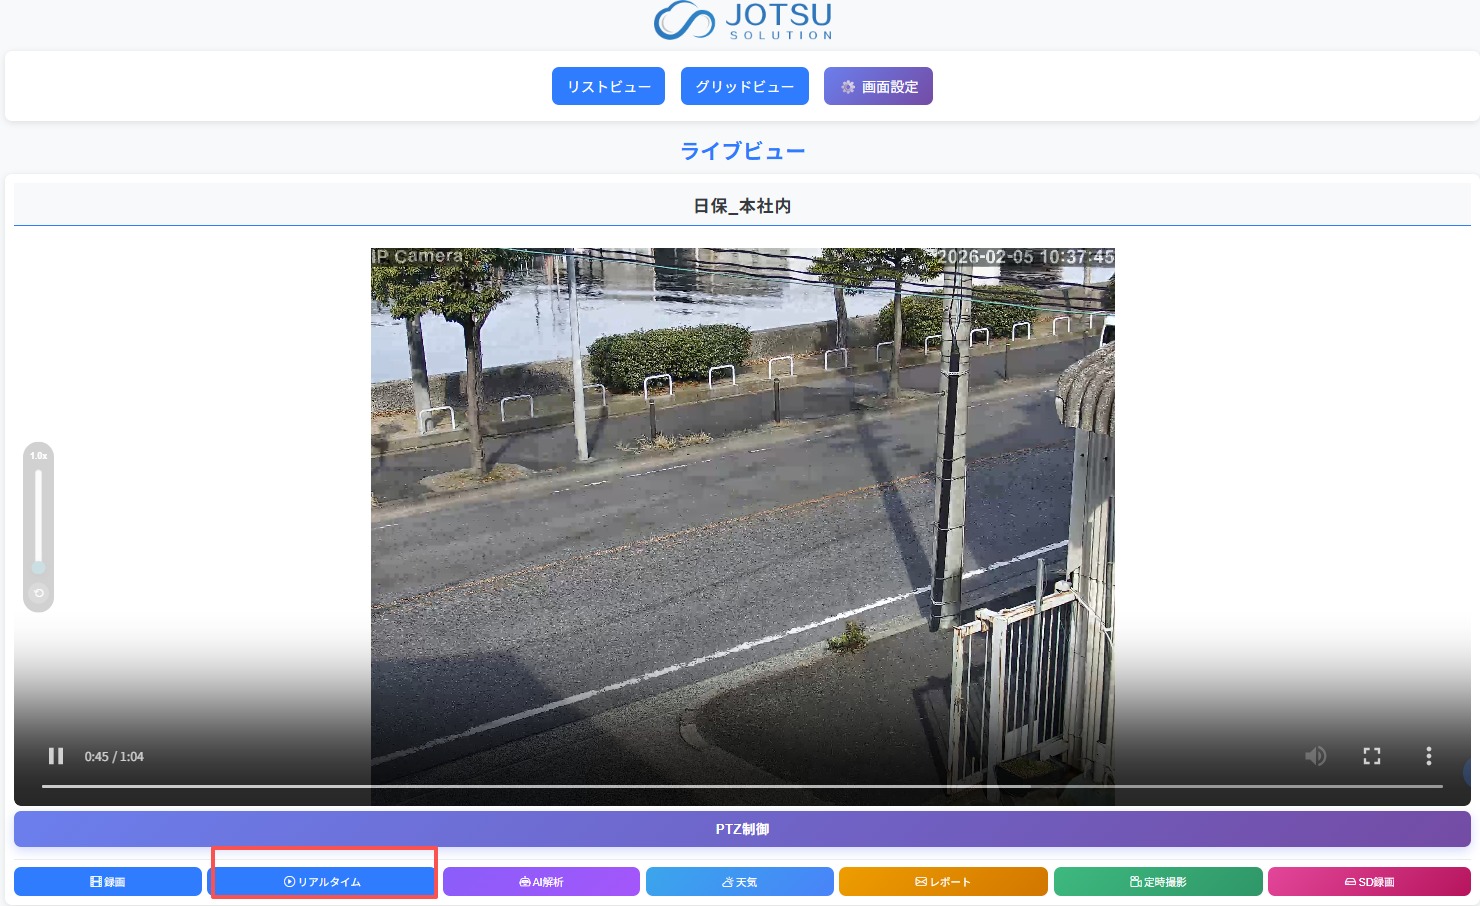The width and height of the screenshot is (1480, 906).
Task: Mute the video audio
Action: click(1316, 756)
